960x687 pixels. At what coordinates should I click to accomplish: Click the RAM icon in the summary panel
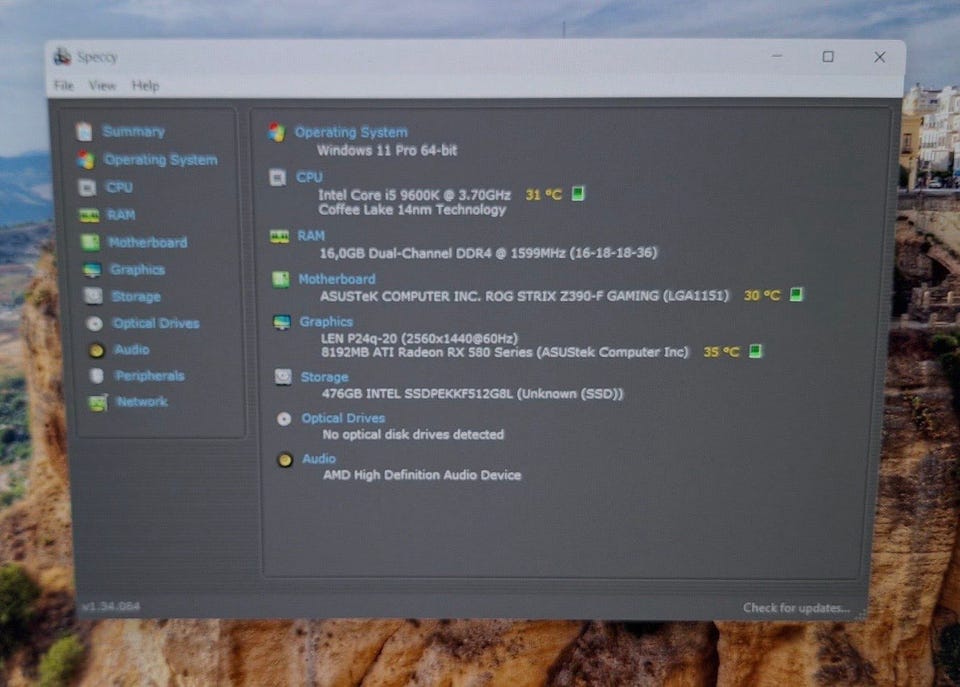[x=280, y=236]
